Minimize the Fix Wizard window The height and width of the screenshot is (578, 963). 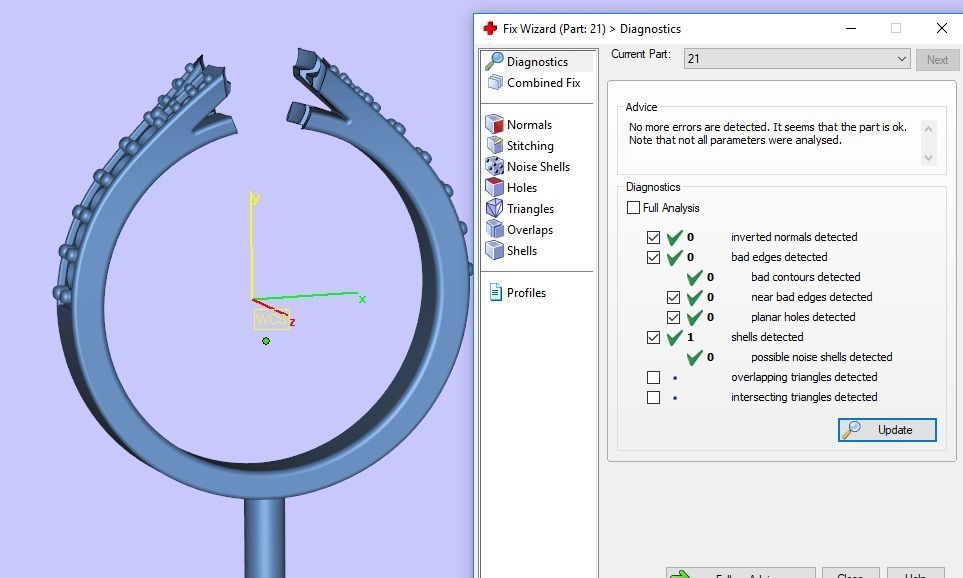pyautogui.click(x=851, y=28)
